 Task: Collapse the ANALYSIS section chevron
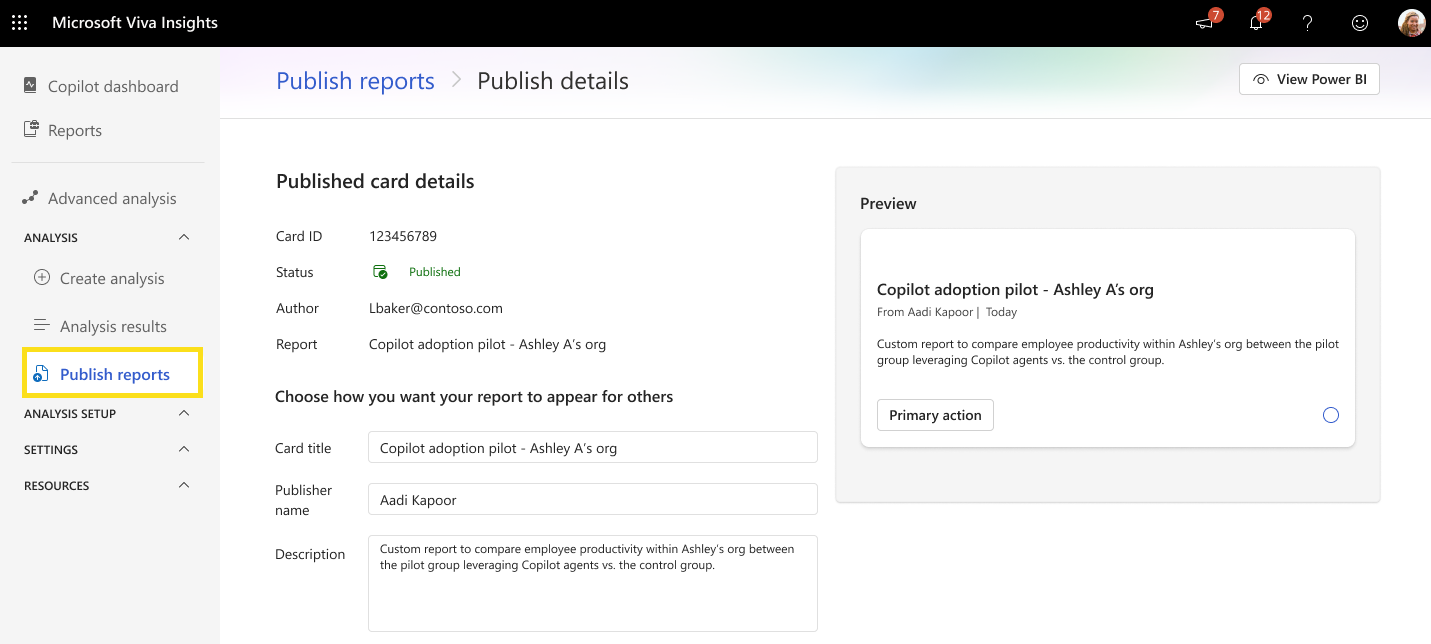tap(183, 237)
